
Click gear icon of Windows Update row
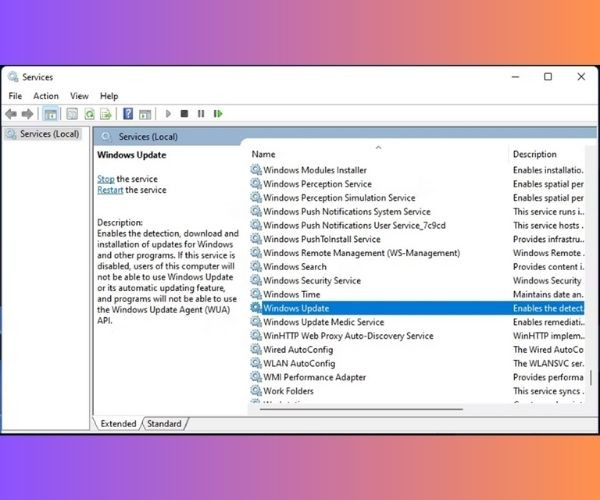256,308
